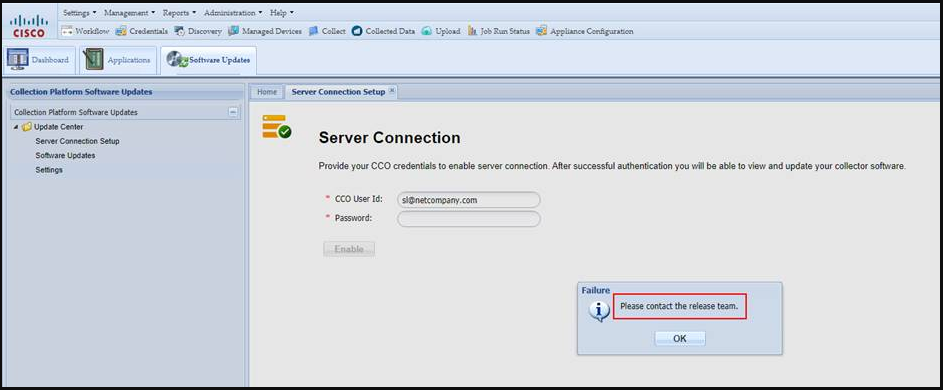Select the Server Connection Setup tab
The image size is (943, 390).
point(338,92)
